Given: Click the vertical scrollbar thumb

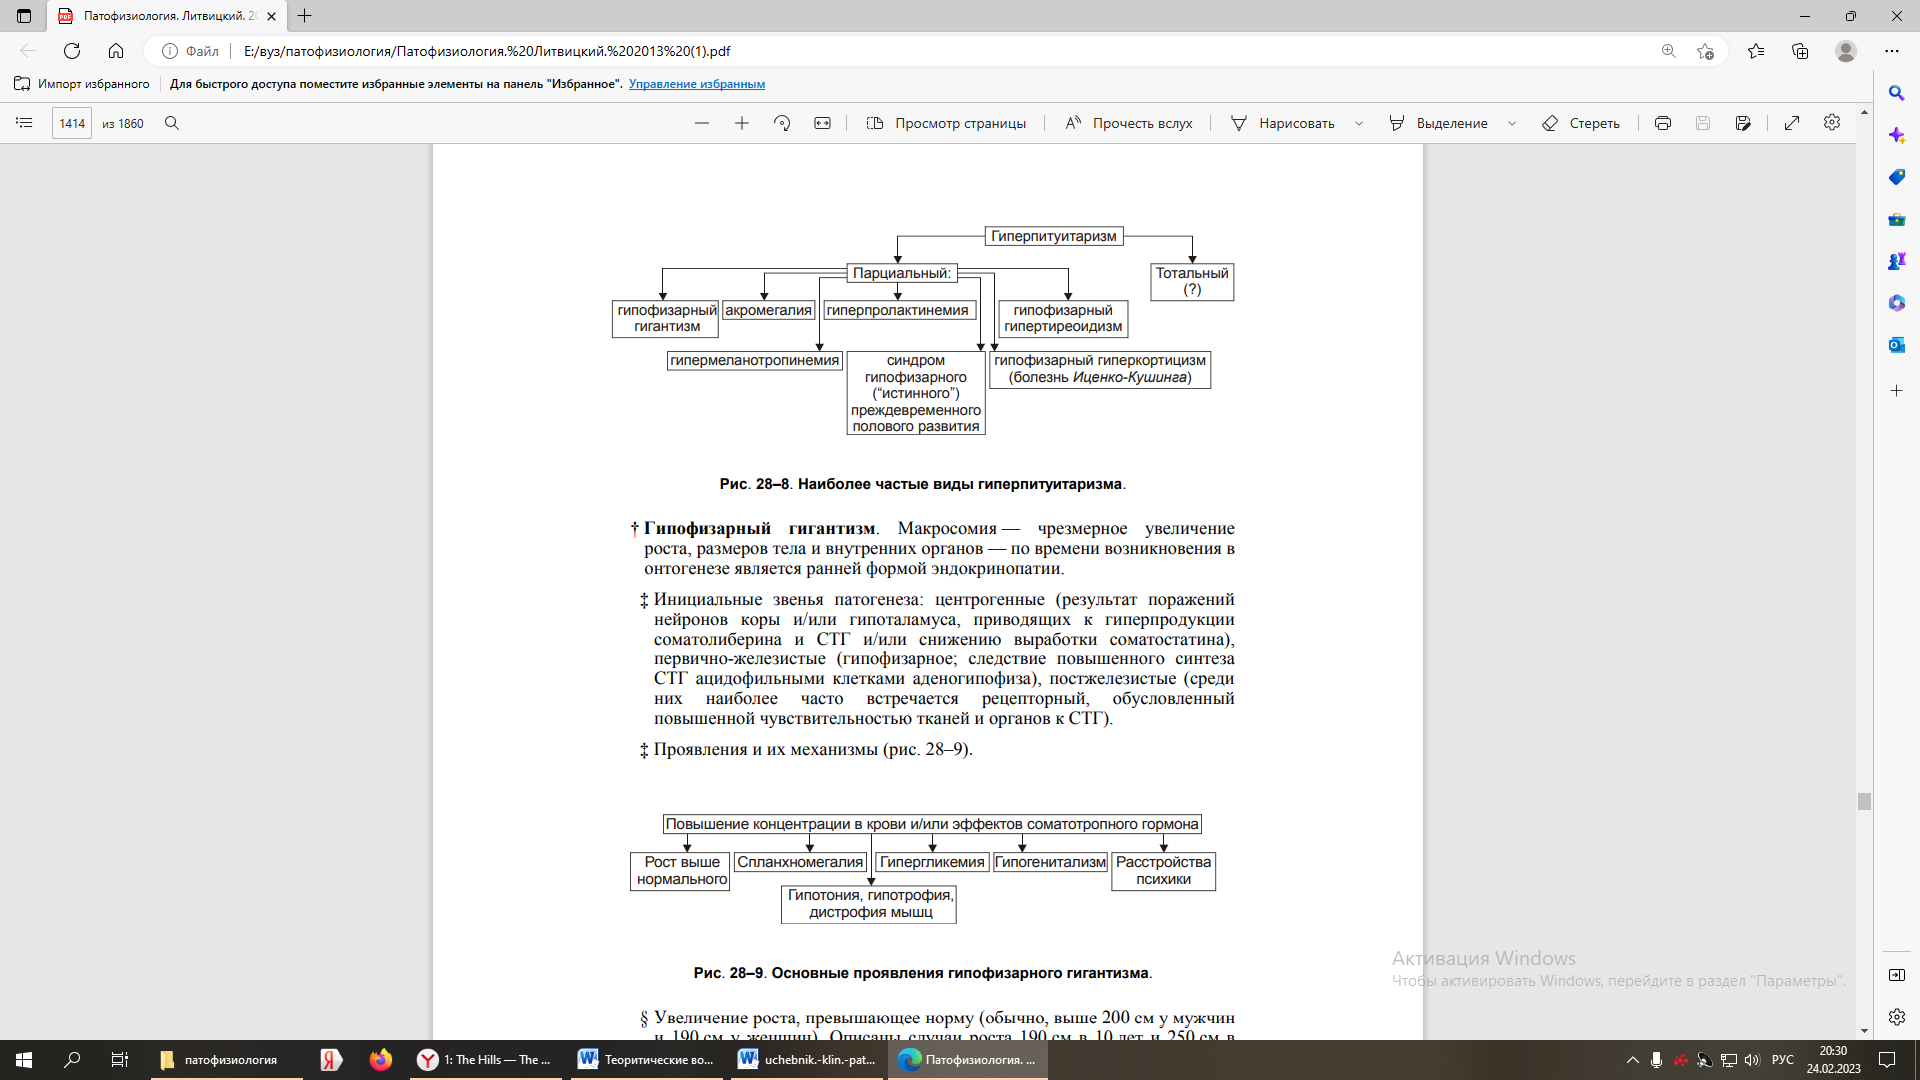Looking at the screenshot, I should coord(1864,801).
